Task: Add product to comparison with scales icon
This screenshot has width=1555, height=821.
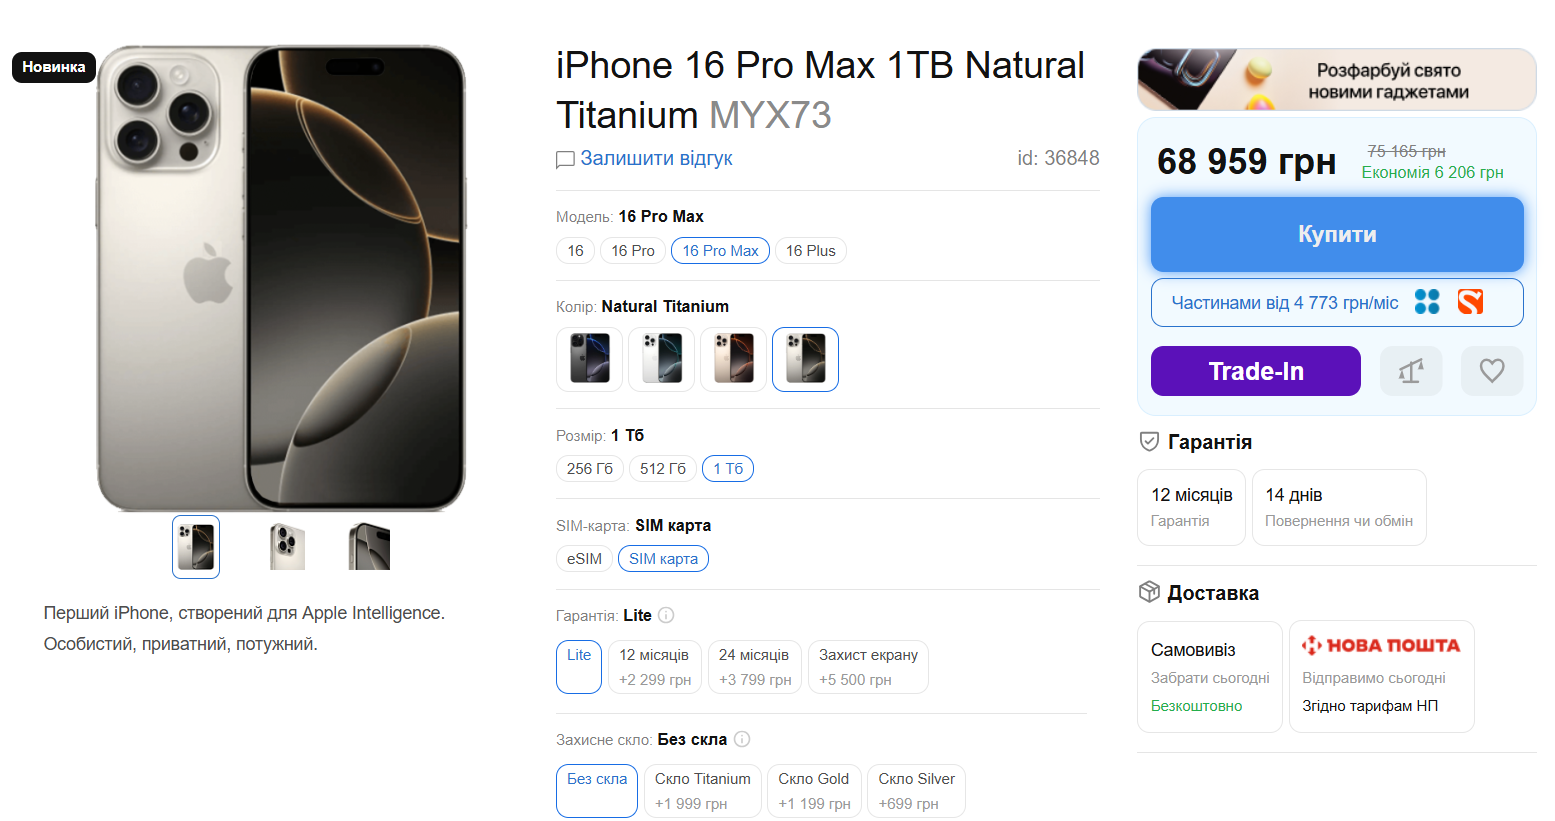Action: (x=1410, y=371)
